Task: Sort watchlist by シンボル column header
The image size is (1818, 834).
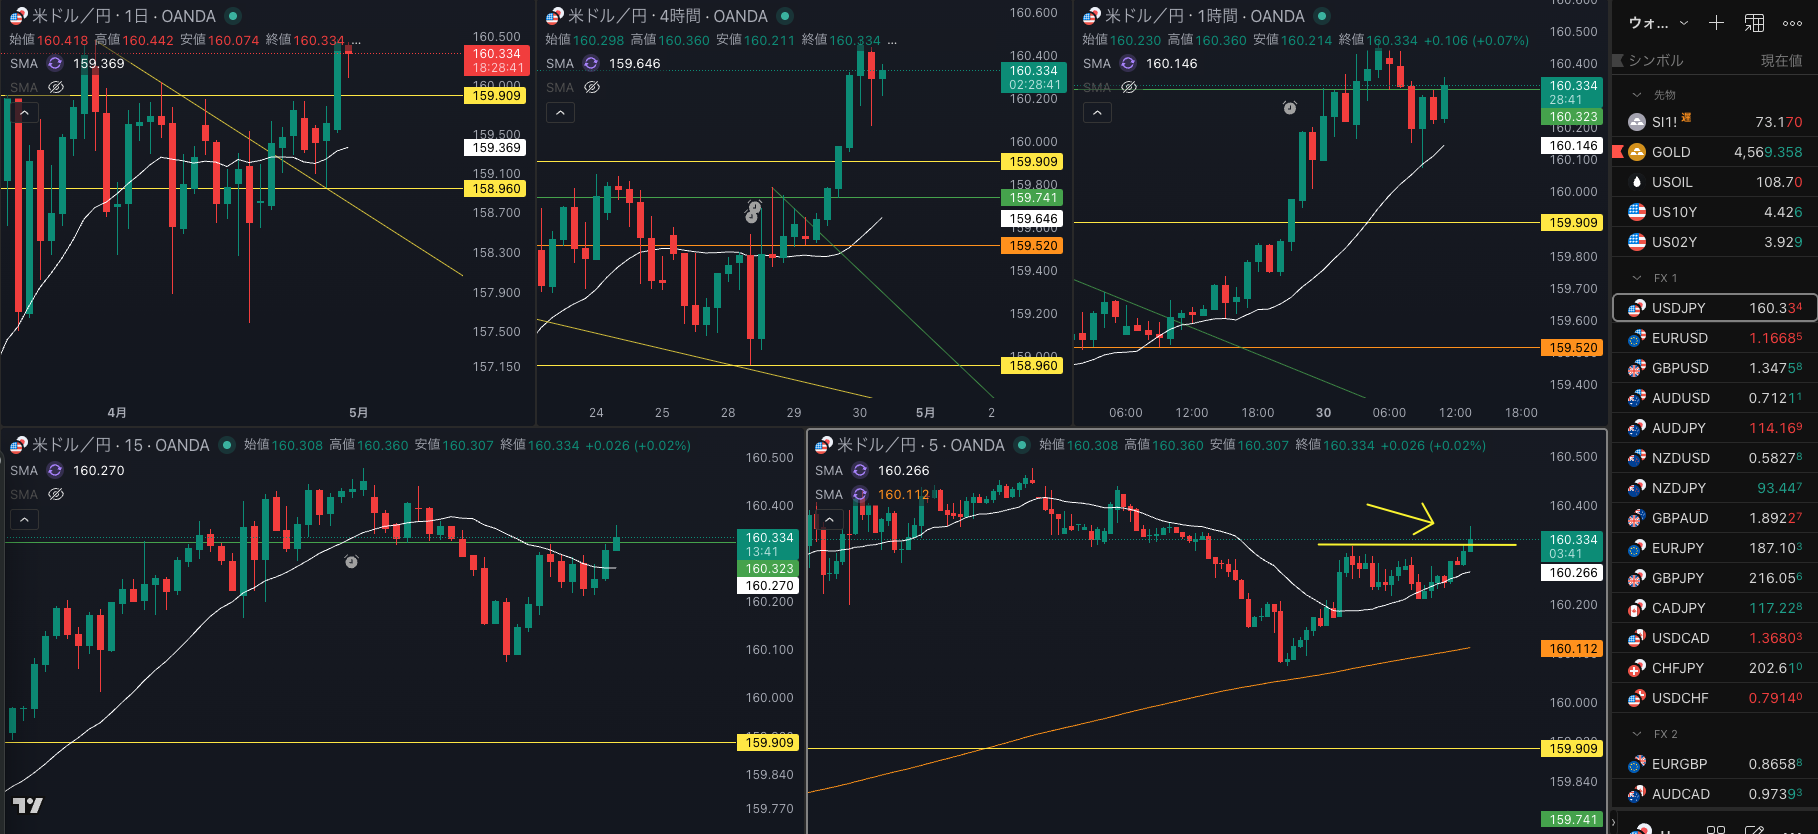Action: 1655,61
